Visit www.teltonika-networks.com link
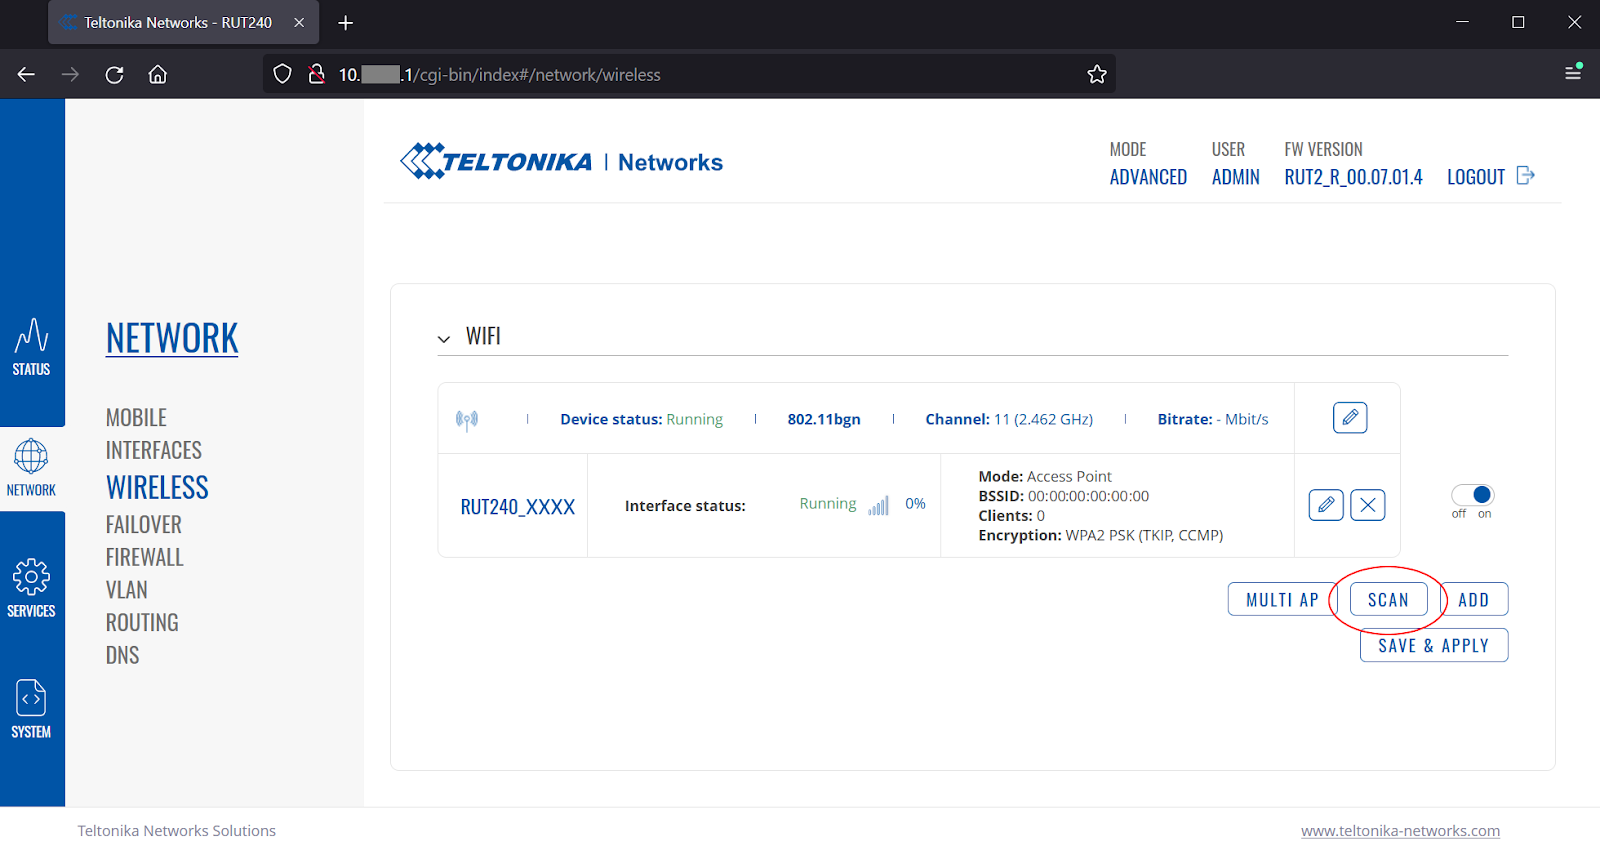The image size is (1600, 850). 1400,831
